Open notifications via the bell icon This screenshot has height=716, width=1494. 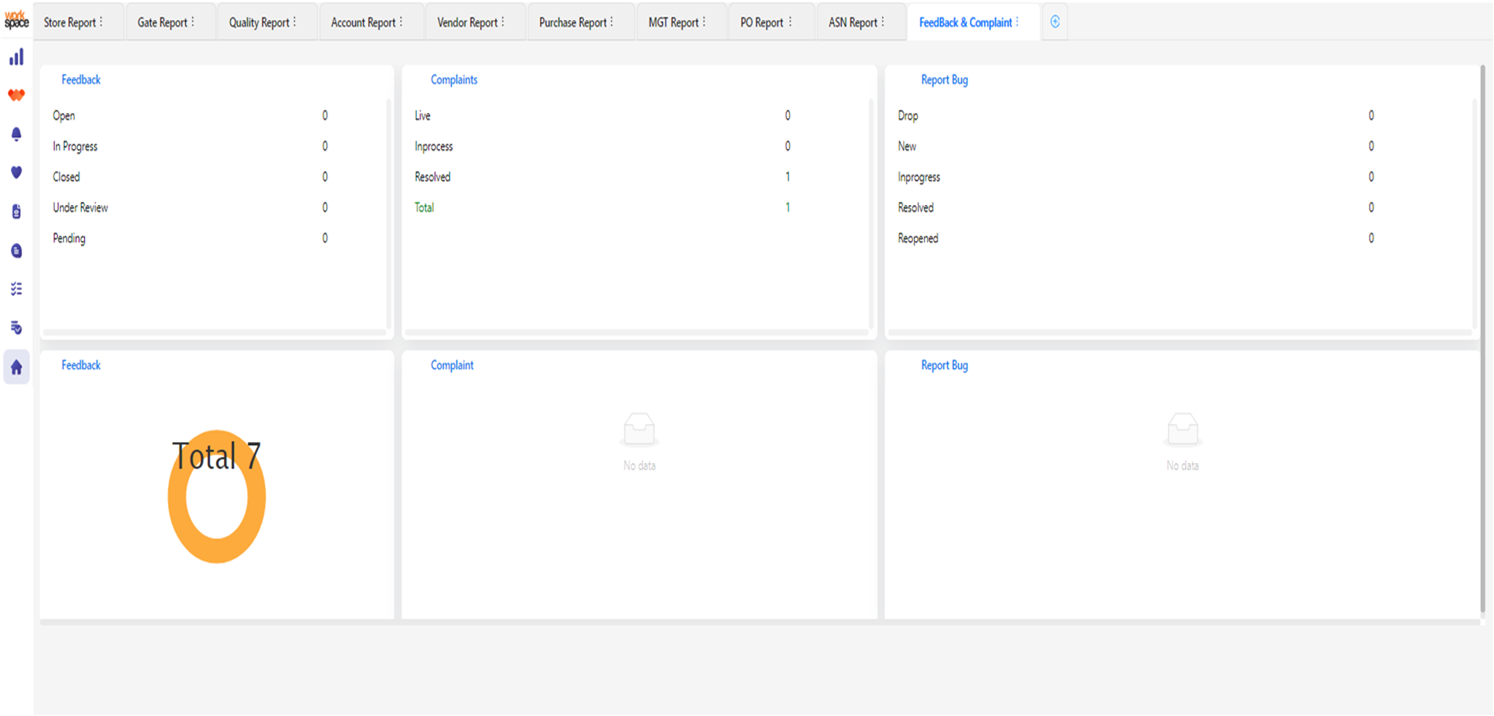tap(16, 134)
